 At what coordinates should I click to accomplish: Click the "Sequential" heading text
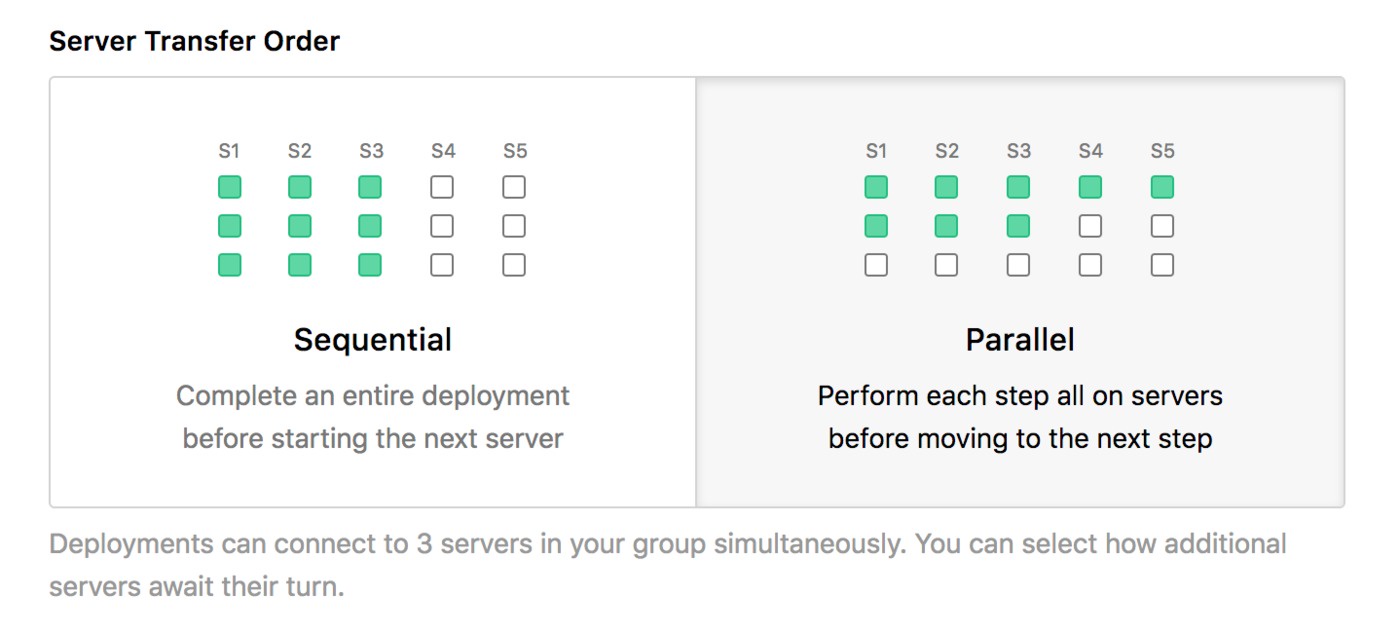click(x=372, y=340)
